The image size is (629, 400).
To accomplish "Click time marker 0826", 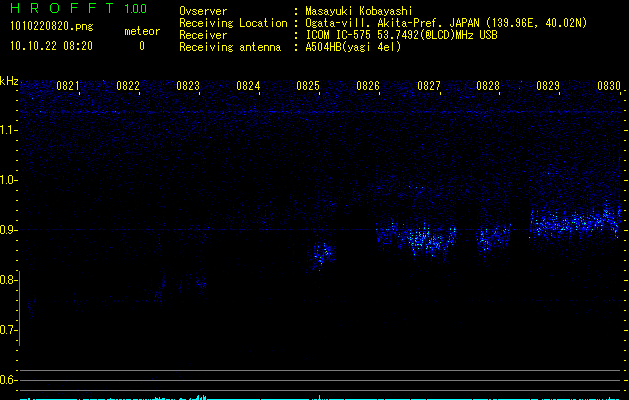I will (368, 86).
